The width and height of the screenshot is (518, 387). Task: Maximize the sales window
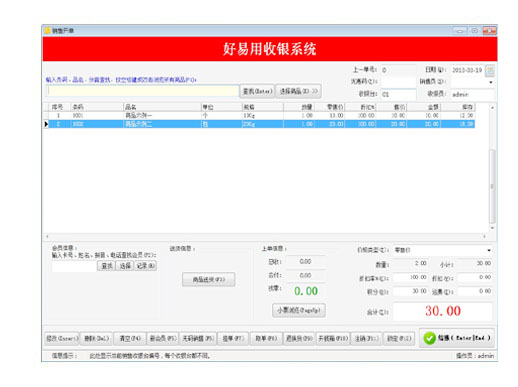pyautogui.click(x=475, y=31)
